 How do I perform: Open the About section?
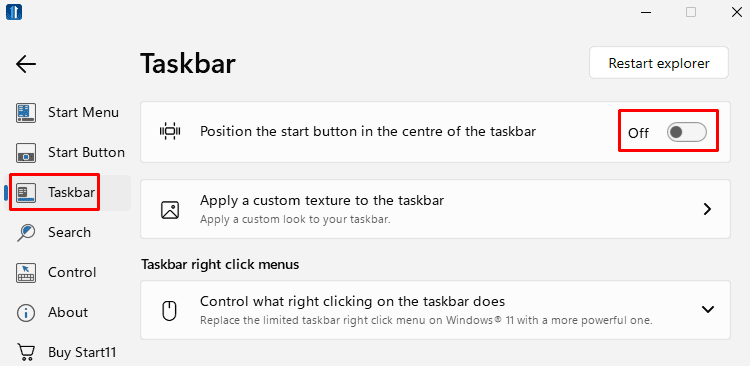pyautogui.click(x=67, y=312)
